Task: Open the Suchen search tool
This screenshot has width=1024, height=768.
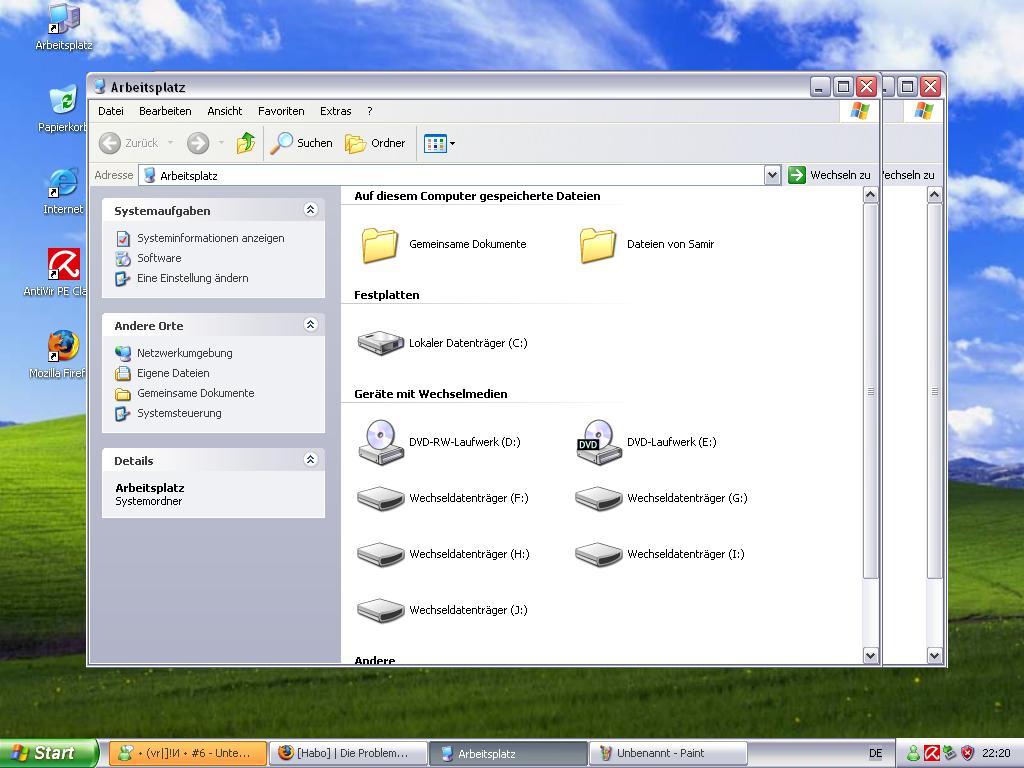Action: coord(301,143)
